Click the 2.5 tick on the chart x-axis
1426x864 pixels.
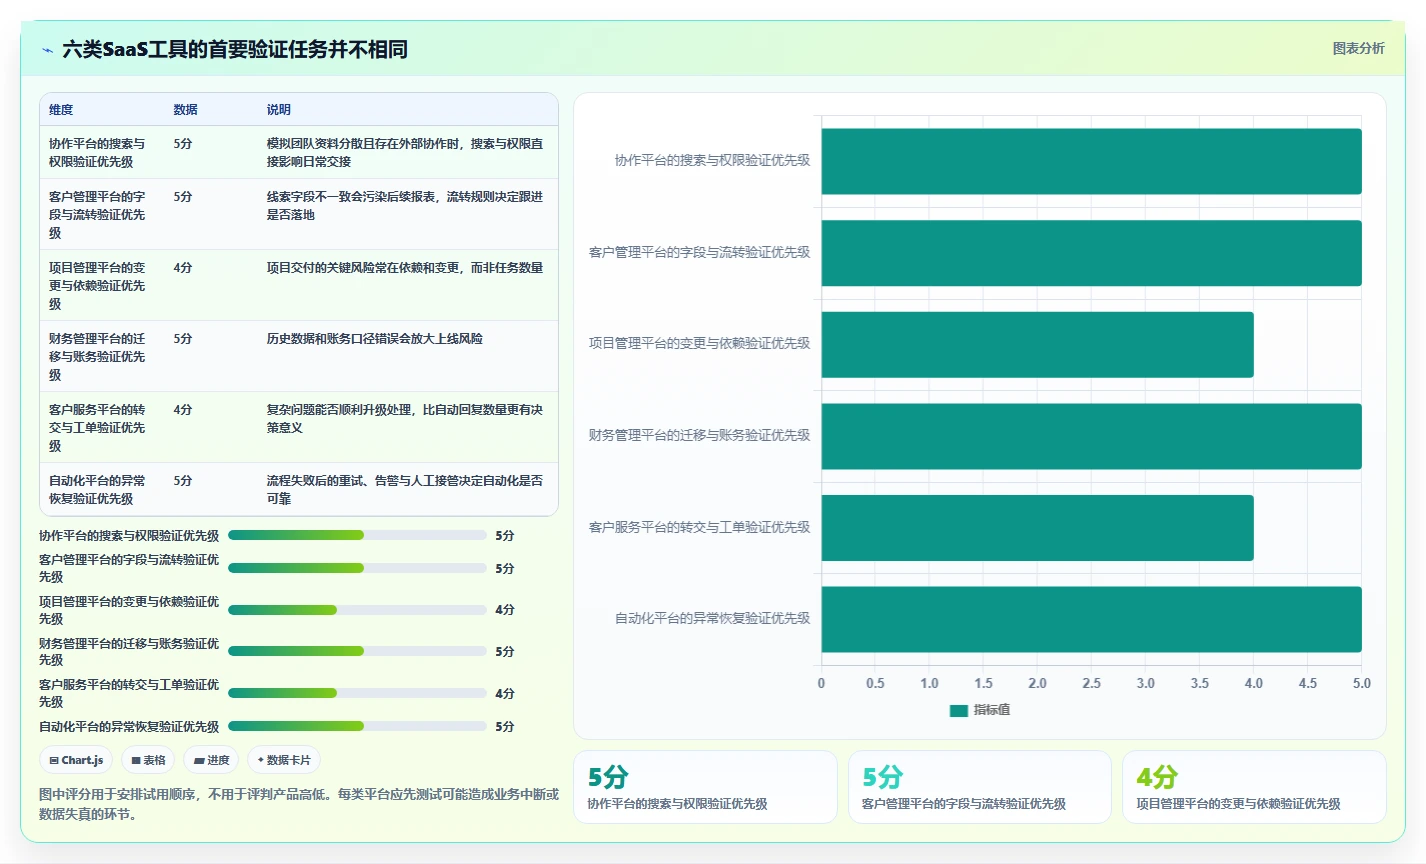1091,683
